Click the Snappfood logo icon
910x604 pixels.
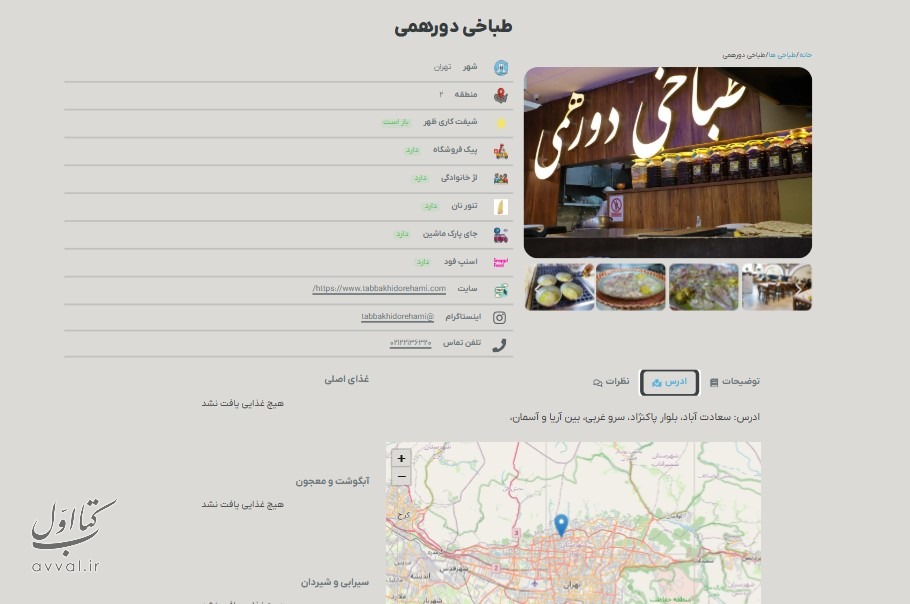point(501,262)
